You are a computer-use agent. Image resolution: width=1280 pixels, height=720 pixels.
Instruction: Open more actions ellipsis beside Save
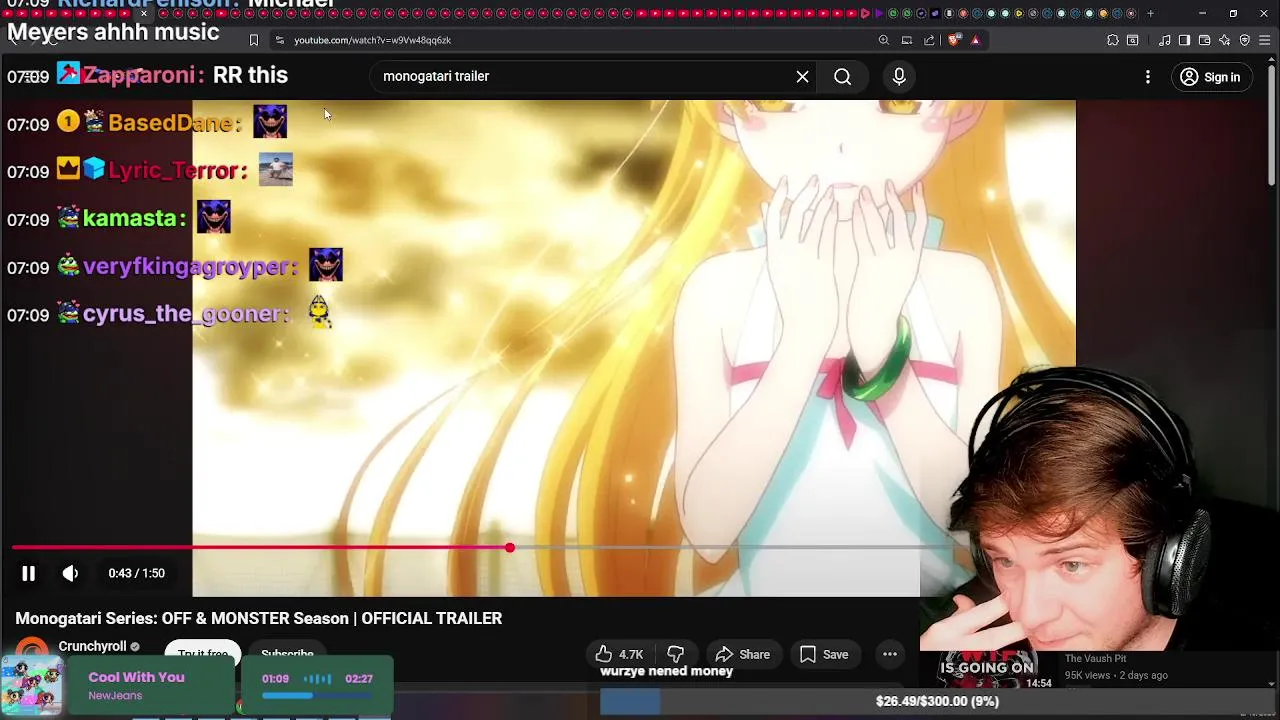click(889, 654)
